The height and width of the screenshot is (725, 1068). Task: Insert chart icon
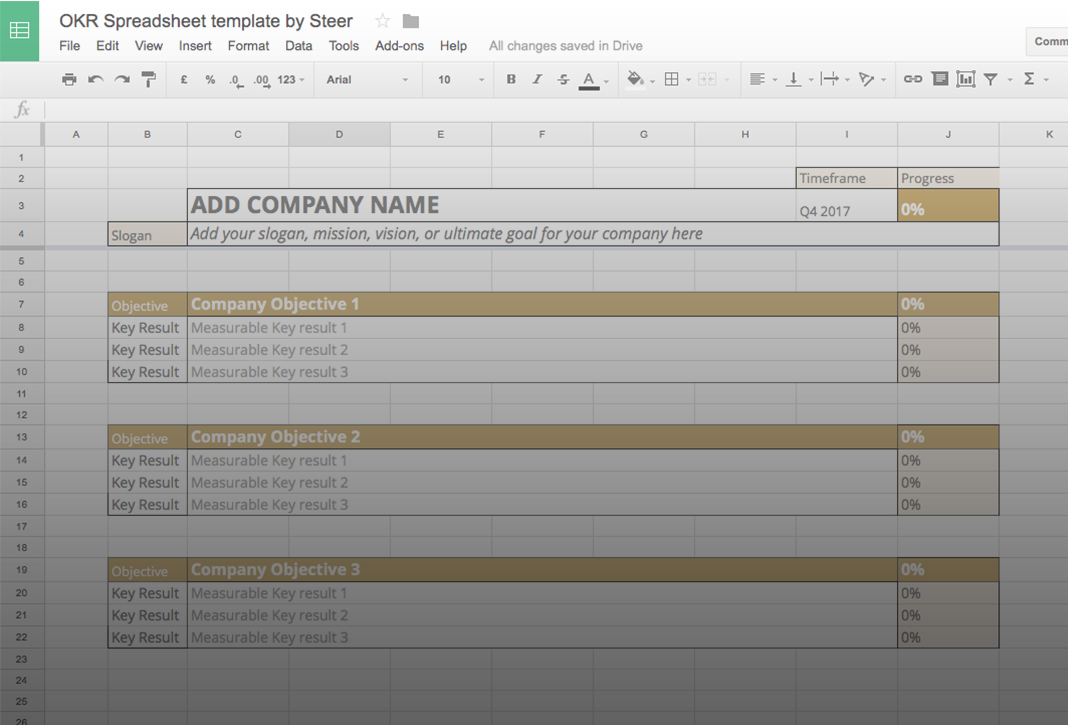(x=965, y=79)
